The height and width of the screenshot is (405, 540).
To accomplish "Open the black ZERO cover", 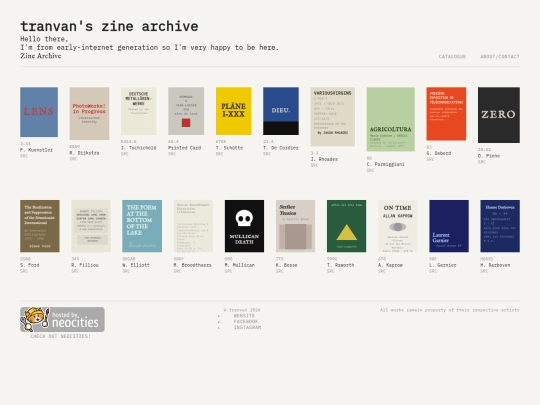I will [x=499, y=115].
